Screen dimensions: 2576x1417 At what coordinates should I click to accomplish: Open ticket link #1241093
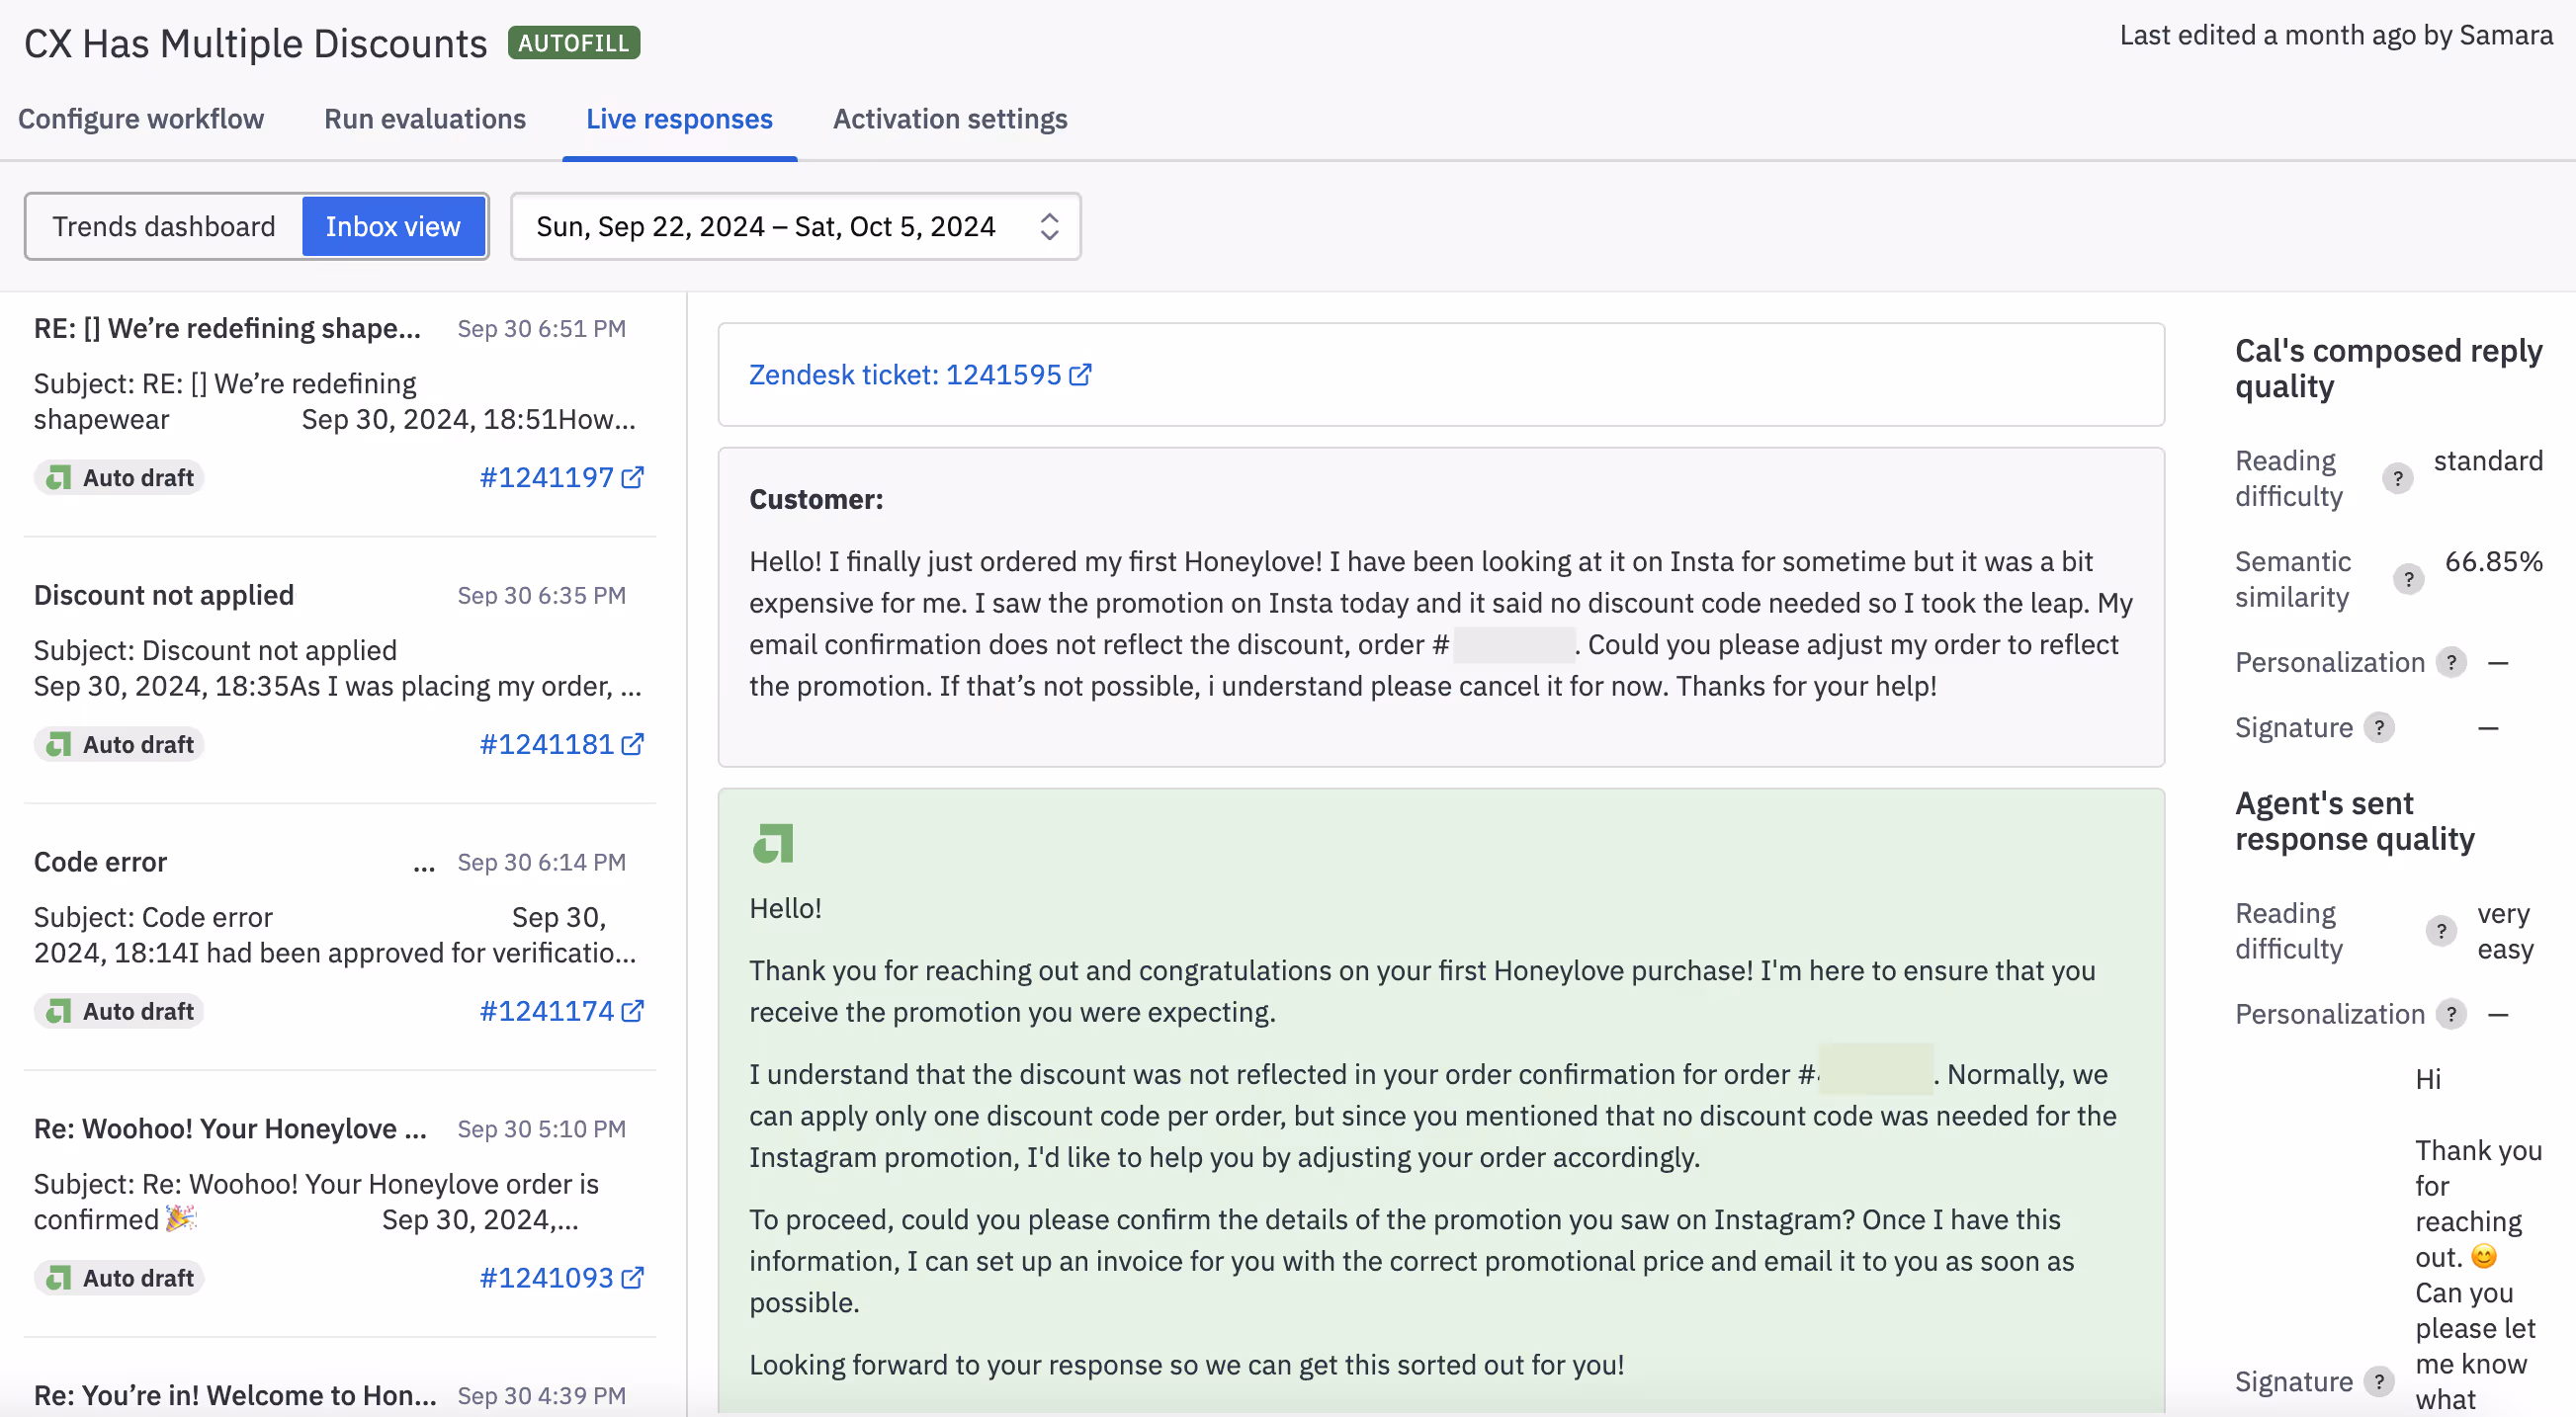click(546, 1278)
